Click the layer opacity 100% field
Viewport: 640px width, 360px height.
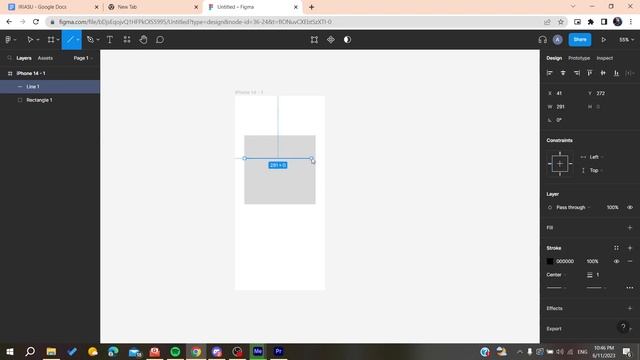point(612,207)
